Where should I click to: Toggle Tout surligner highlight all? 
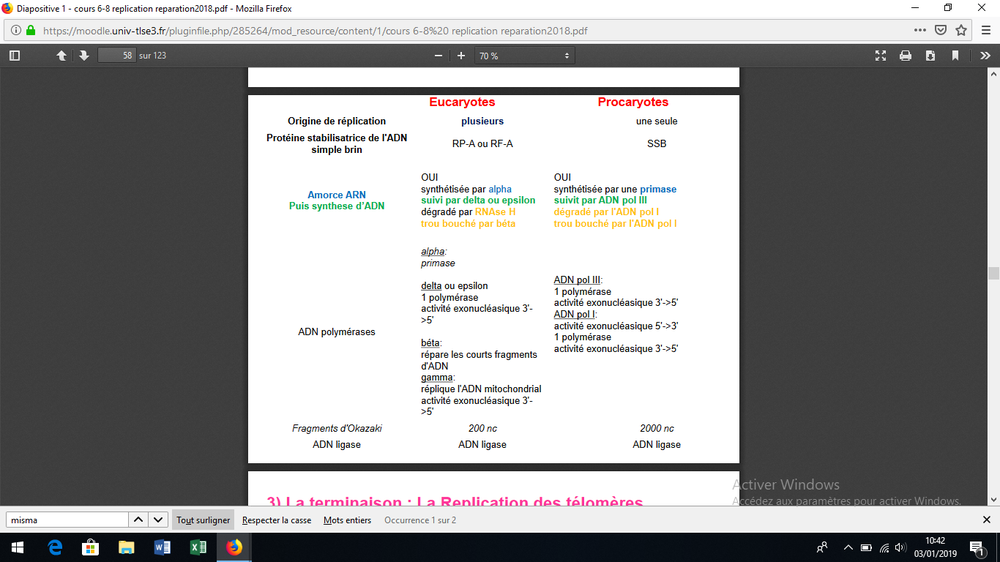[x=203, y=520]
